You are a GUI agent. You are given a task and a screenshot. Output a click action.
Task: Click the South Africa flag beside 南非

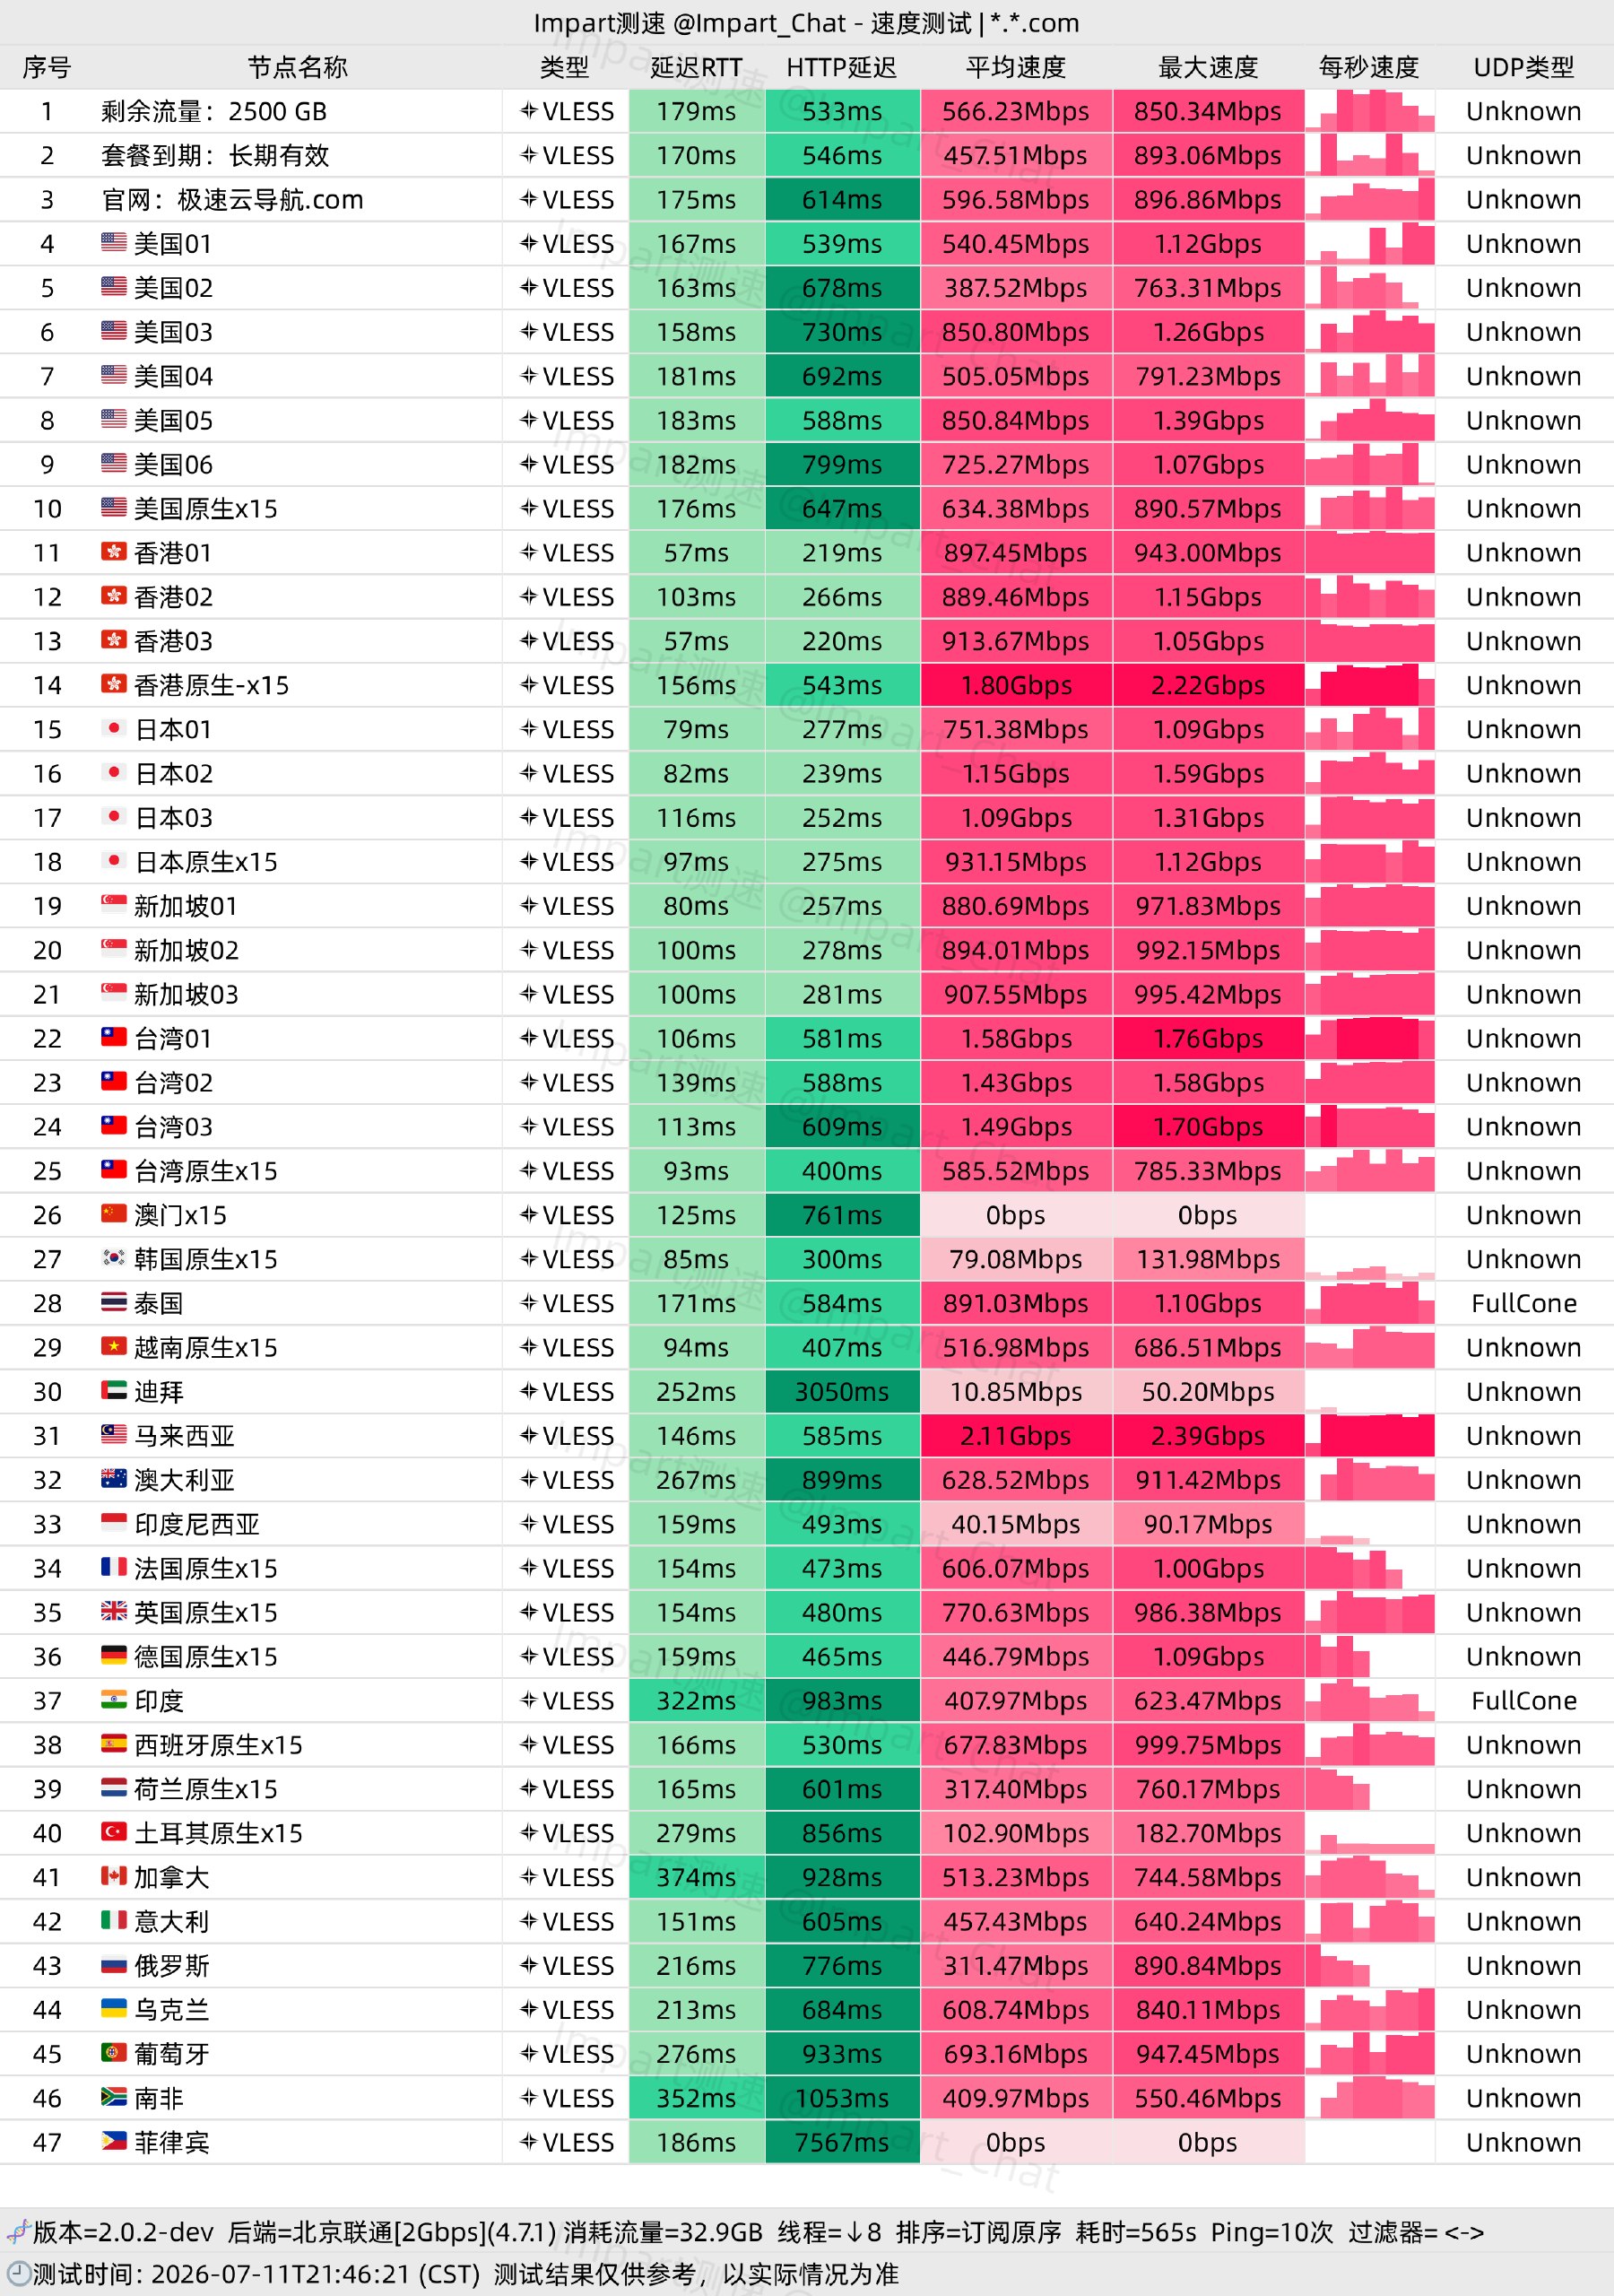coord(114,2097)
